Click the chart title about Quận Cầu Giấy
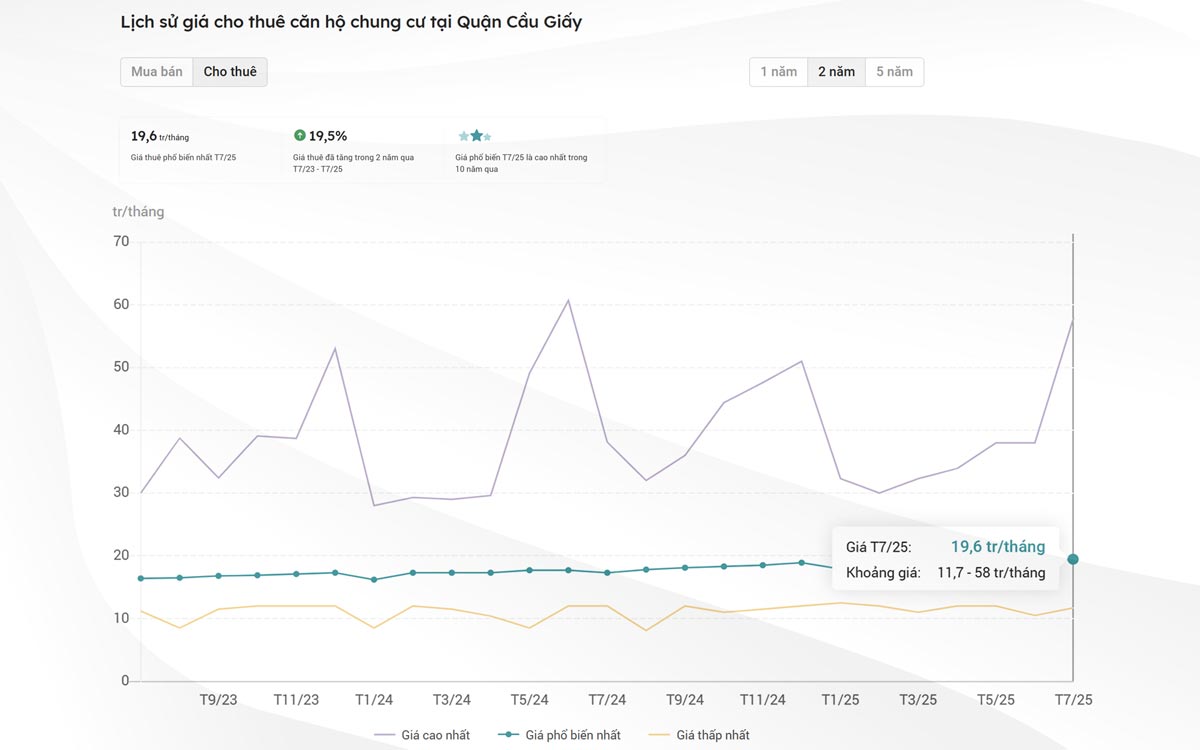Viewport: 1200px width, 750px height. pyautogui.click(x=351, y=22)
